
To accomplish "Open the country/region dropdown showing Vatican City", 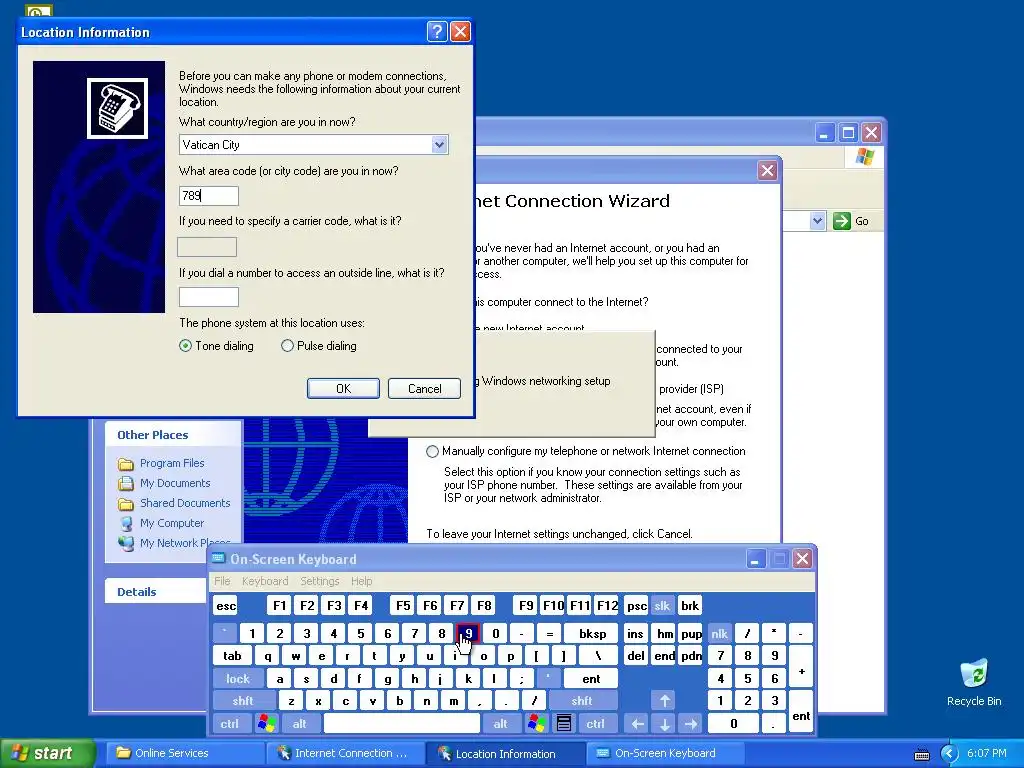I will [x=440, y=144].
